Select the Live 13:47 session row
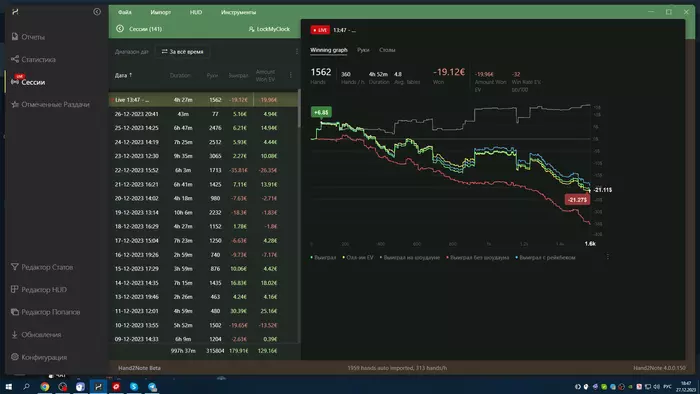 [203, 100]
